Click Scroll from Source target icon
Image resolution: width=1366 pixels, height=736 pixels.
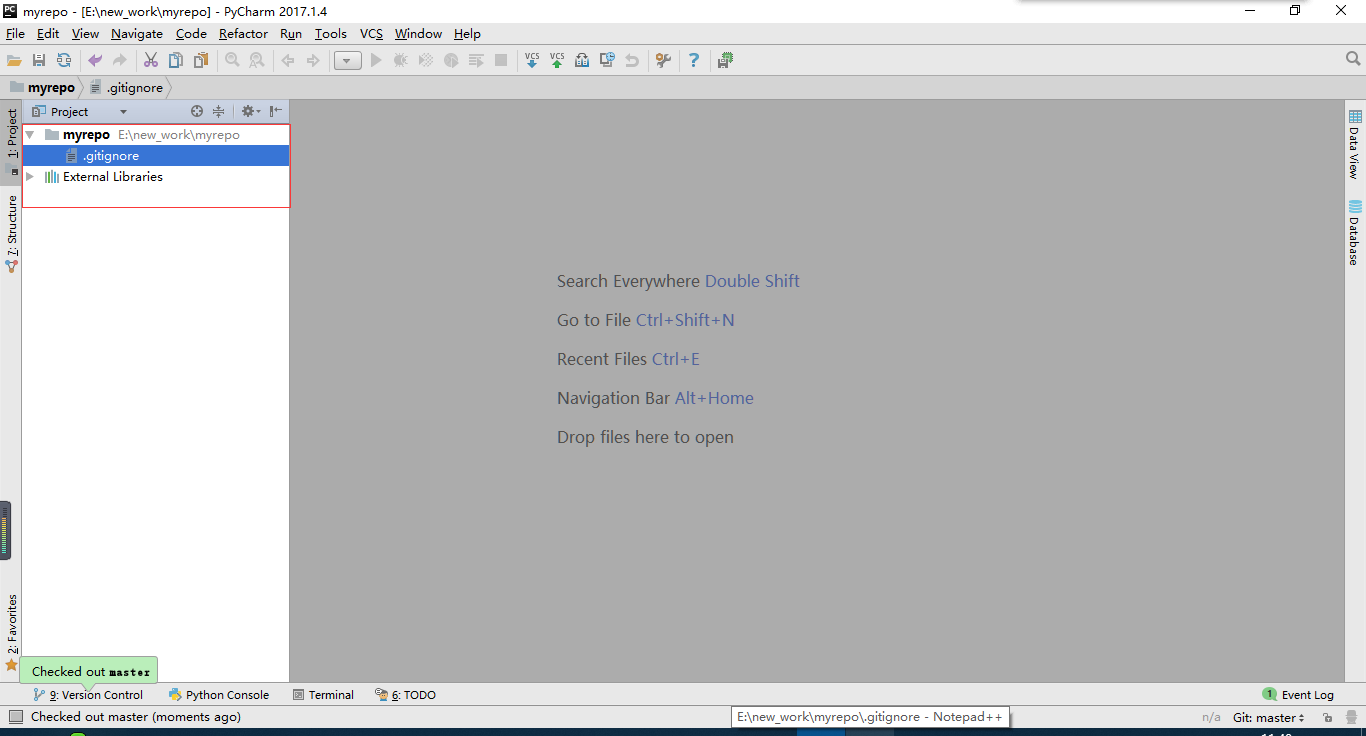[x=197, y=111]
